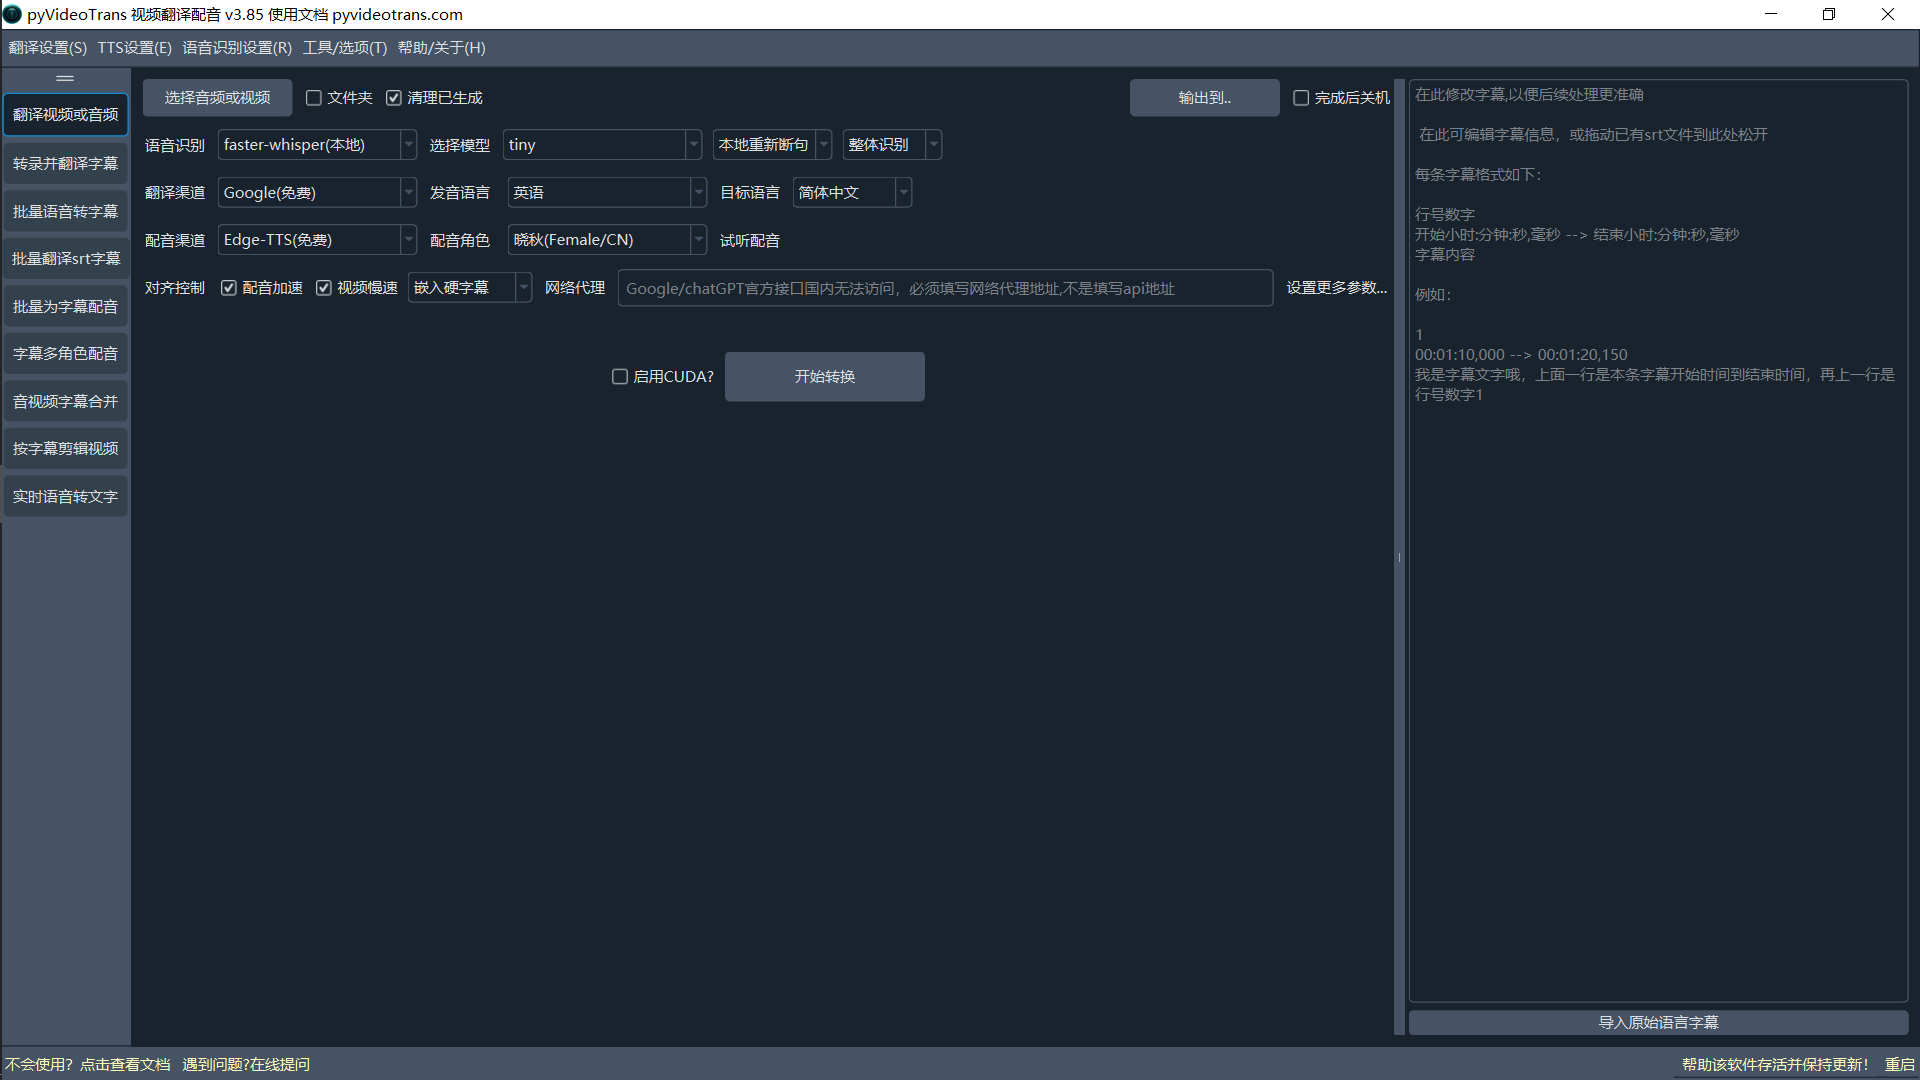The width and height of the screenshot is (1920, 1080).
Task: Open the 工具/选项(T) menu
Action: point(344,48)
